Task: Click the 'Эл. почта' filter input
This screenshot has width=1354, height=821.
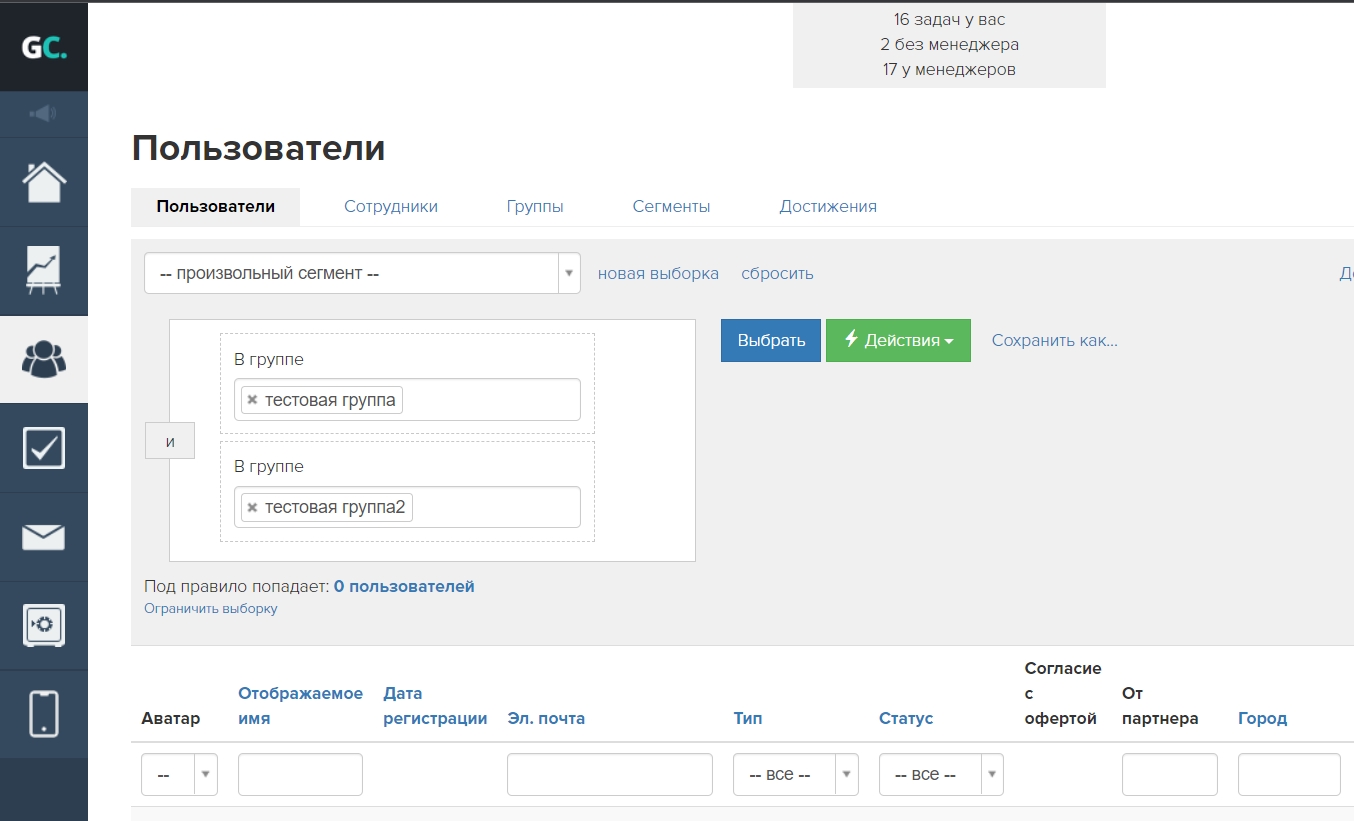Action: 609,775
